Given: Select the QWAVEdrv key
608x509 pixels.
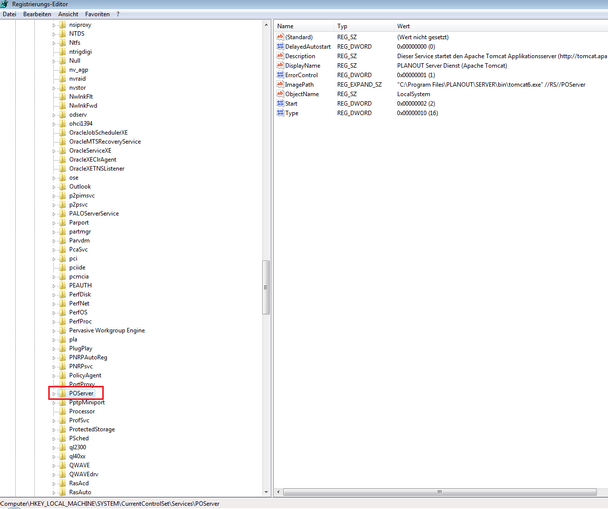Looking at the screenshot, I should 83,474.
